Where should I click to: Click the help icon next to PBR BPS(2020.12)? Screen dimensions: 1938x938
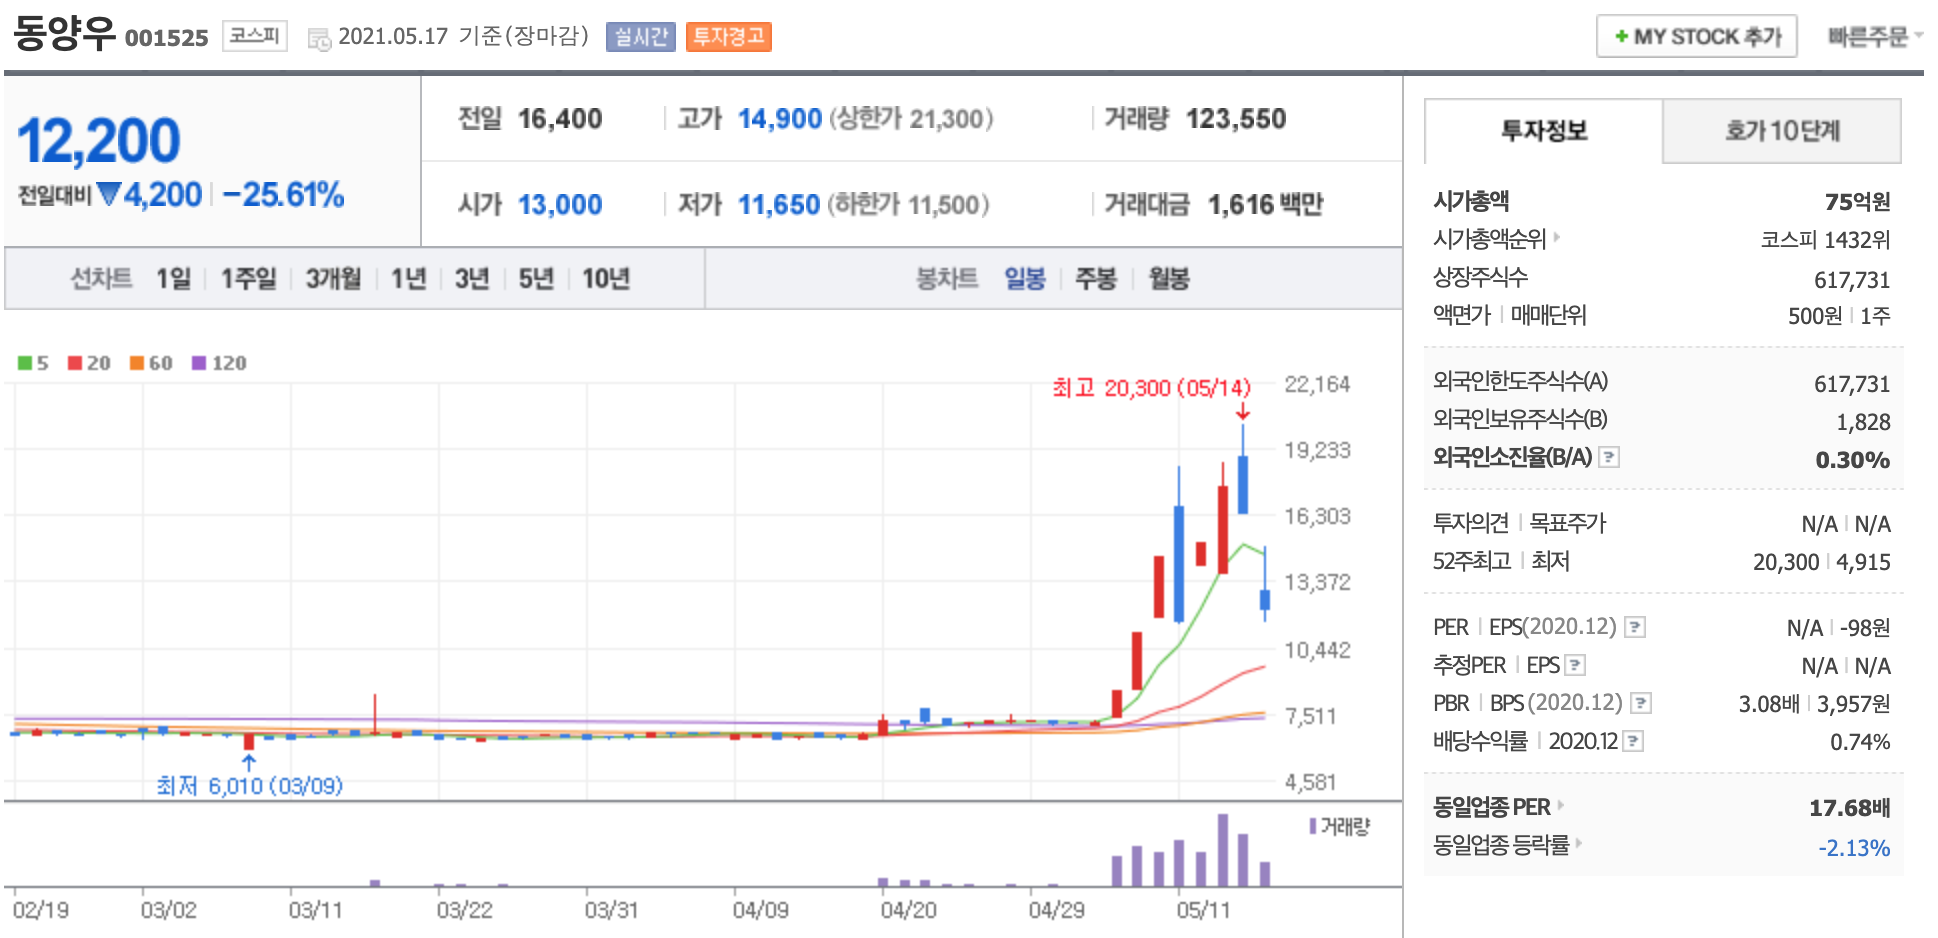[1641, 703]
